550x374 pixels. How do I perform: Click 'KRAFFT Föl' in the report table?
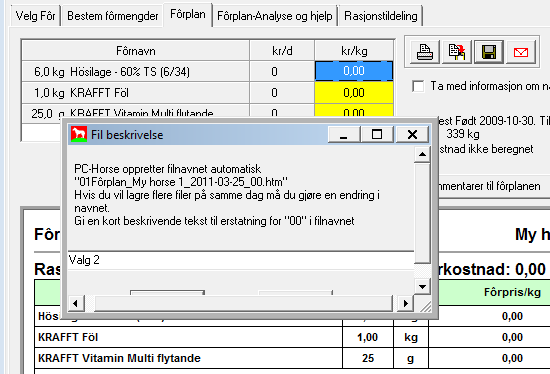(x=68, y=337)
